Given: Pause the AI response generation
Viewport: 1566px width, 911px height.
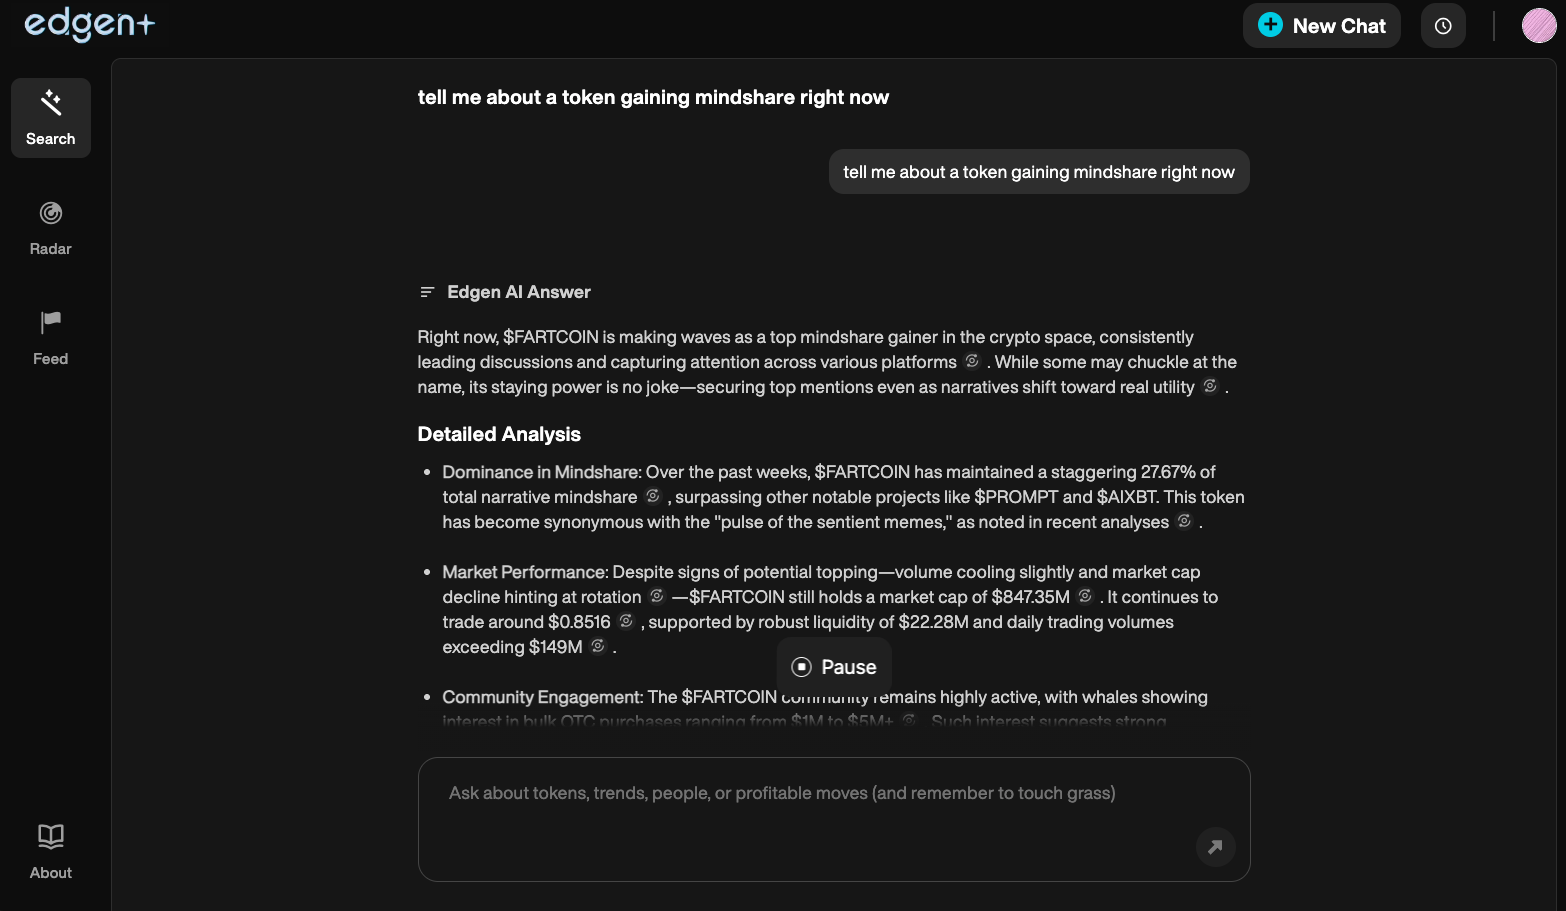Looking at the screenshot, I should tap(834, 666).
